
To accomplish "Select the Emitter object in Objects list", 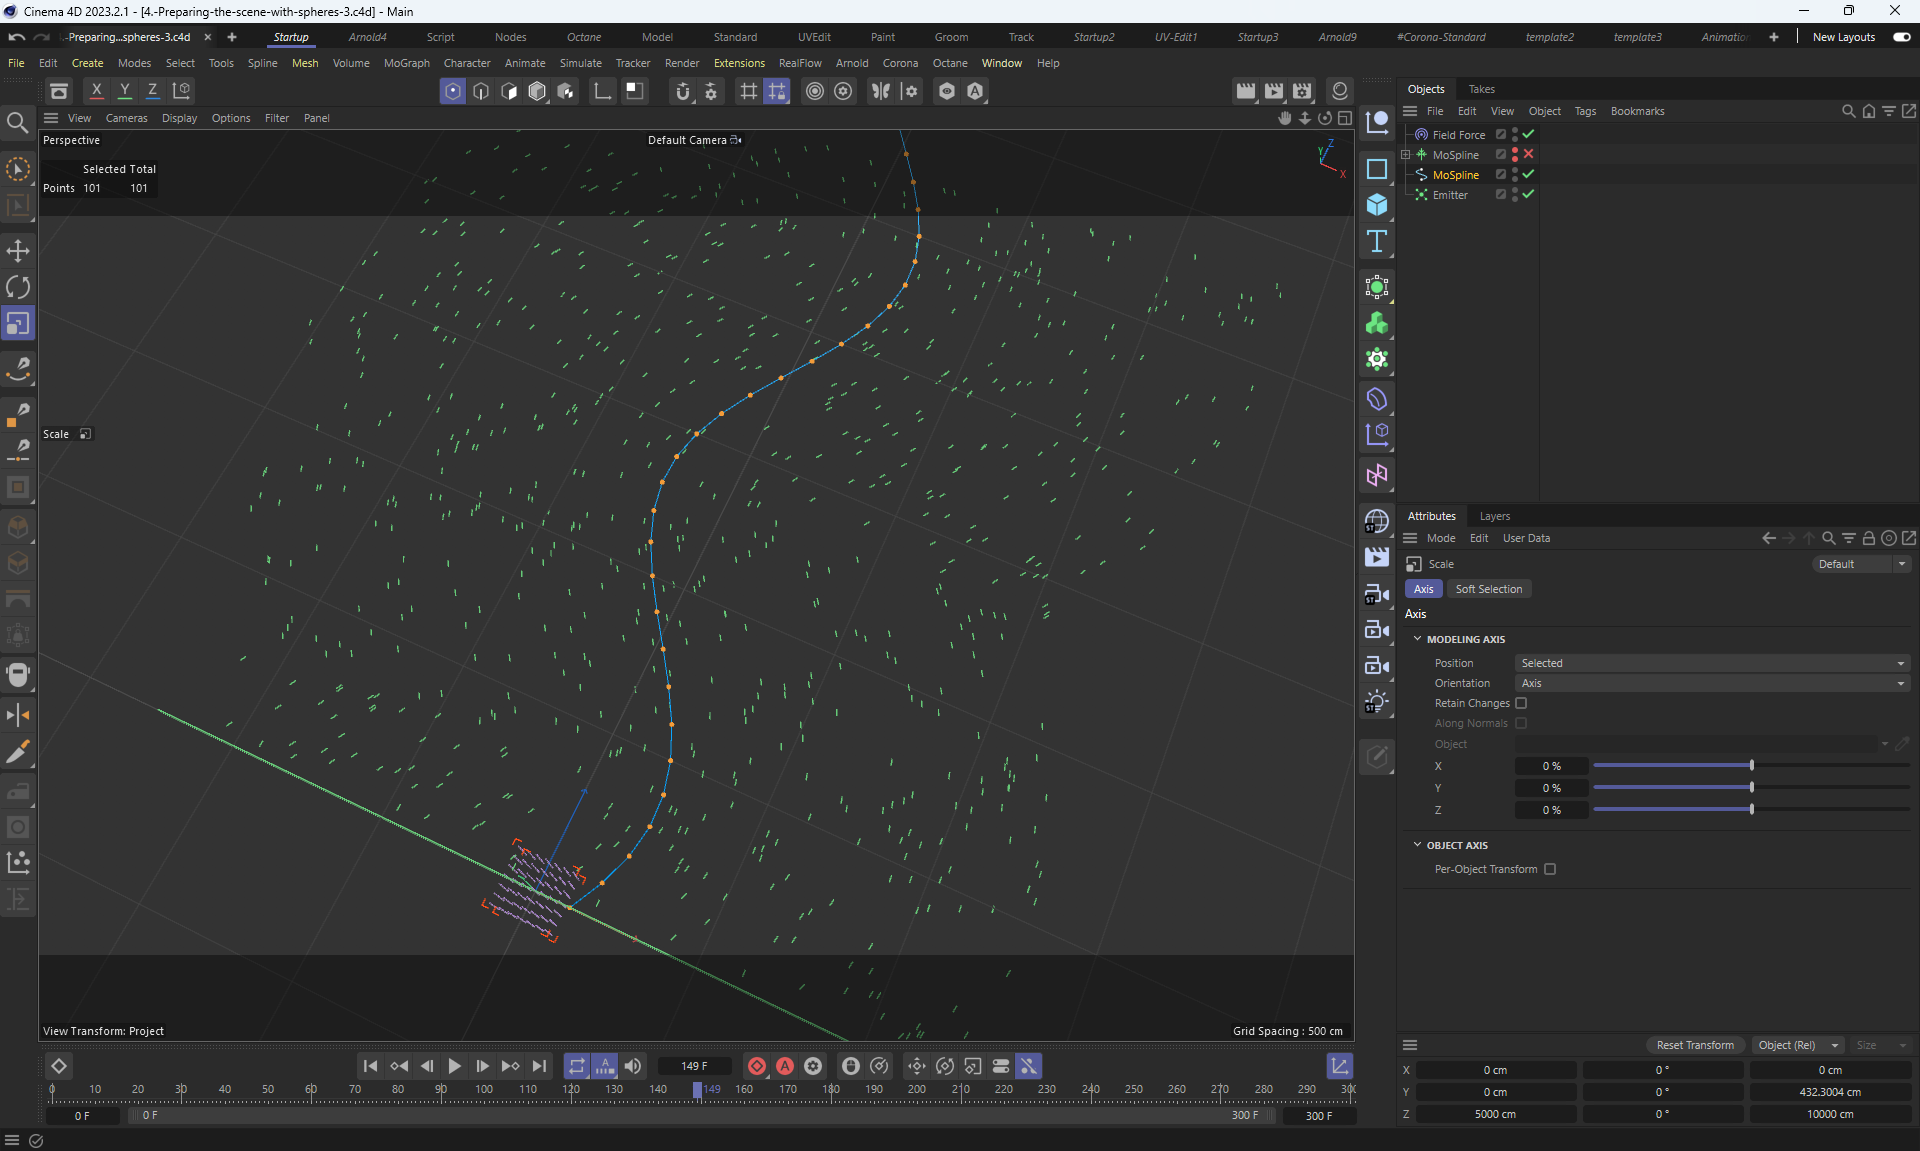I will click(1450, 195).
